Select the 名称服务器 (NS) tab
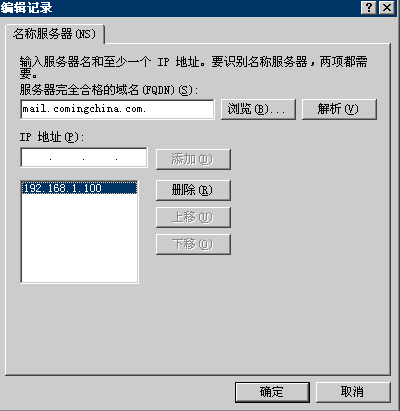 tap(55, 34)
